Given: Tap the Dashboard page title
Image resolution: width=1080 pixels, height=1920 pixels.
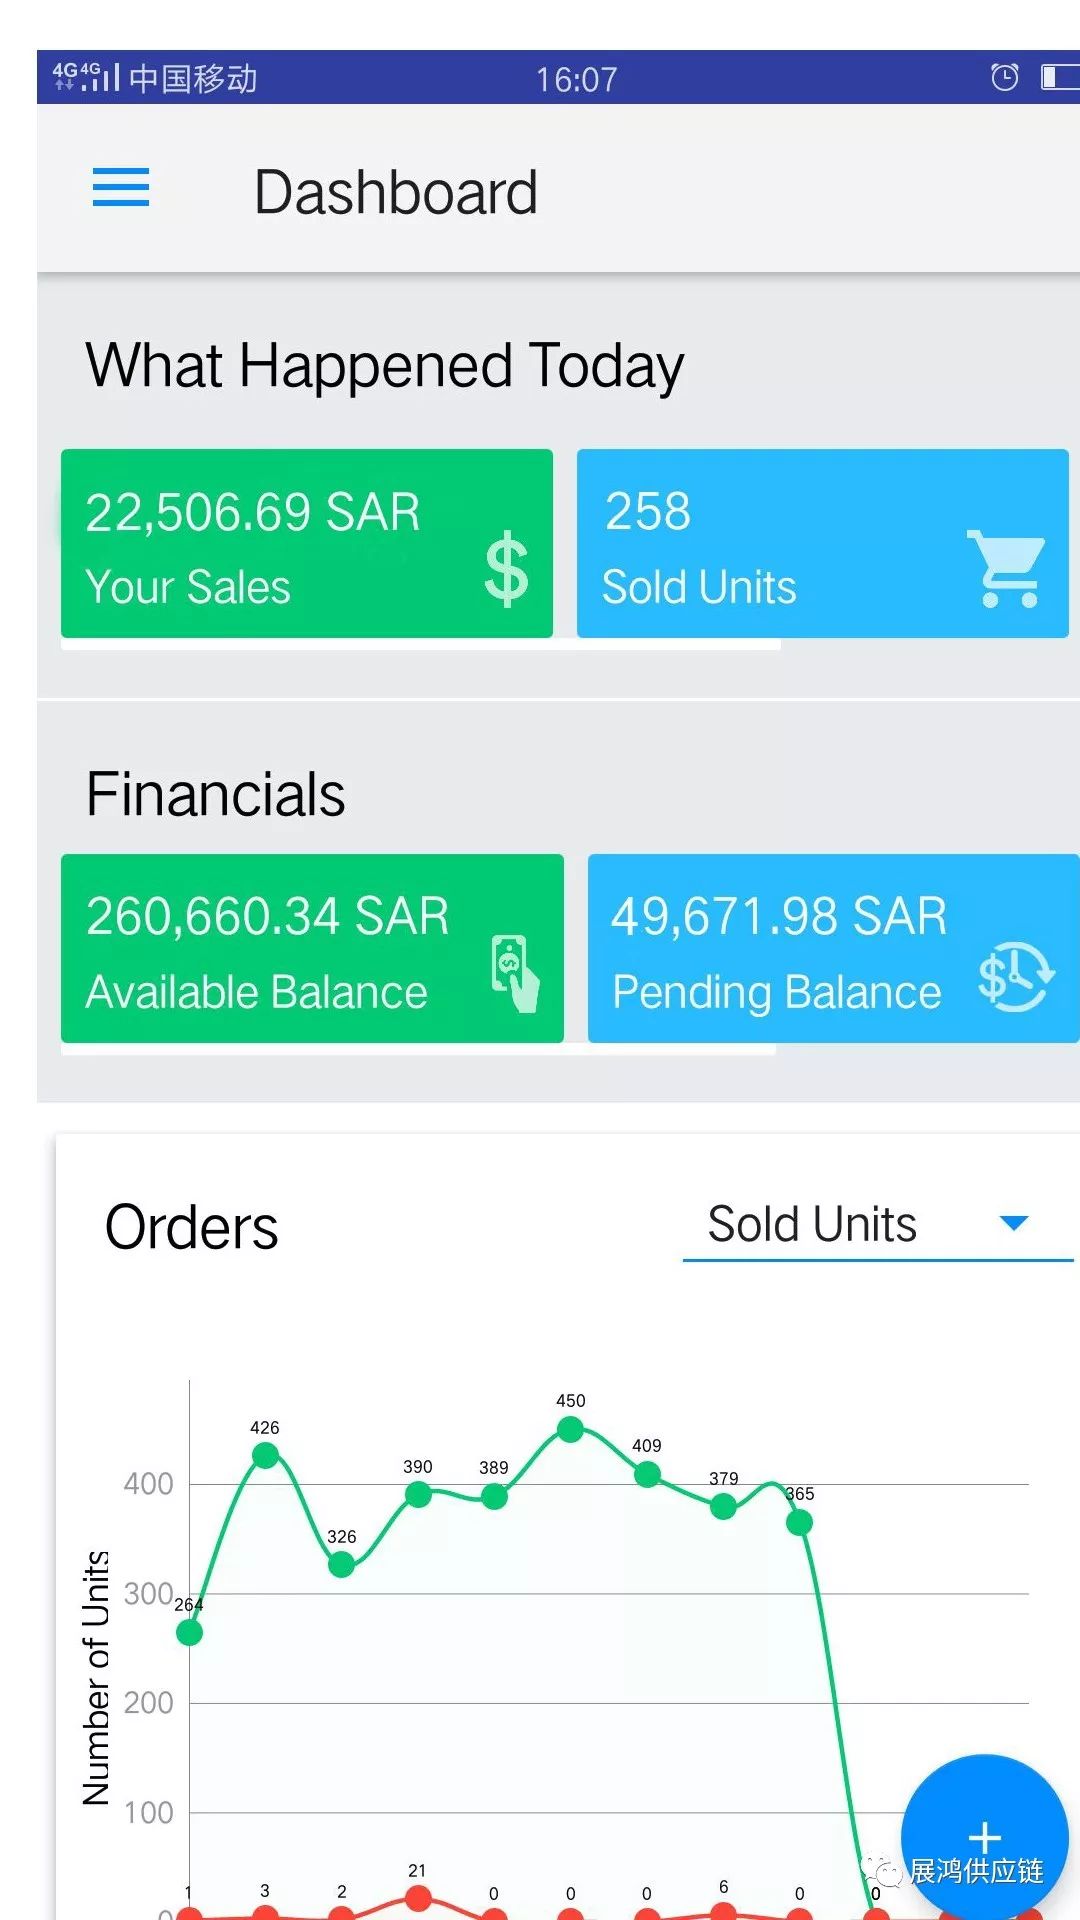Looking at the screenshot, I should [x=396, y=192].
